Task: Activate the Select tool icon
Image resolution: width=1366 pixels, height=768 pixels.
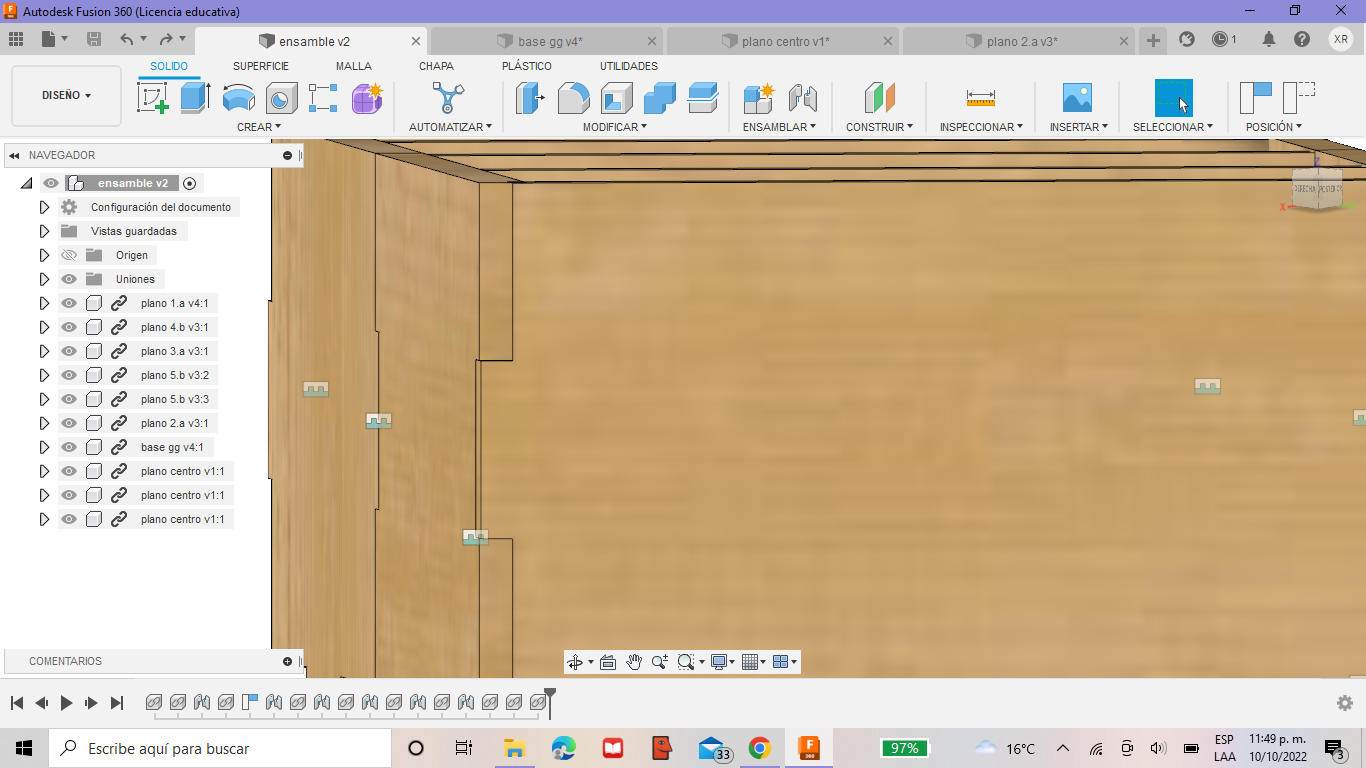Action: [1174, 98]
